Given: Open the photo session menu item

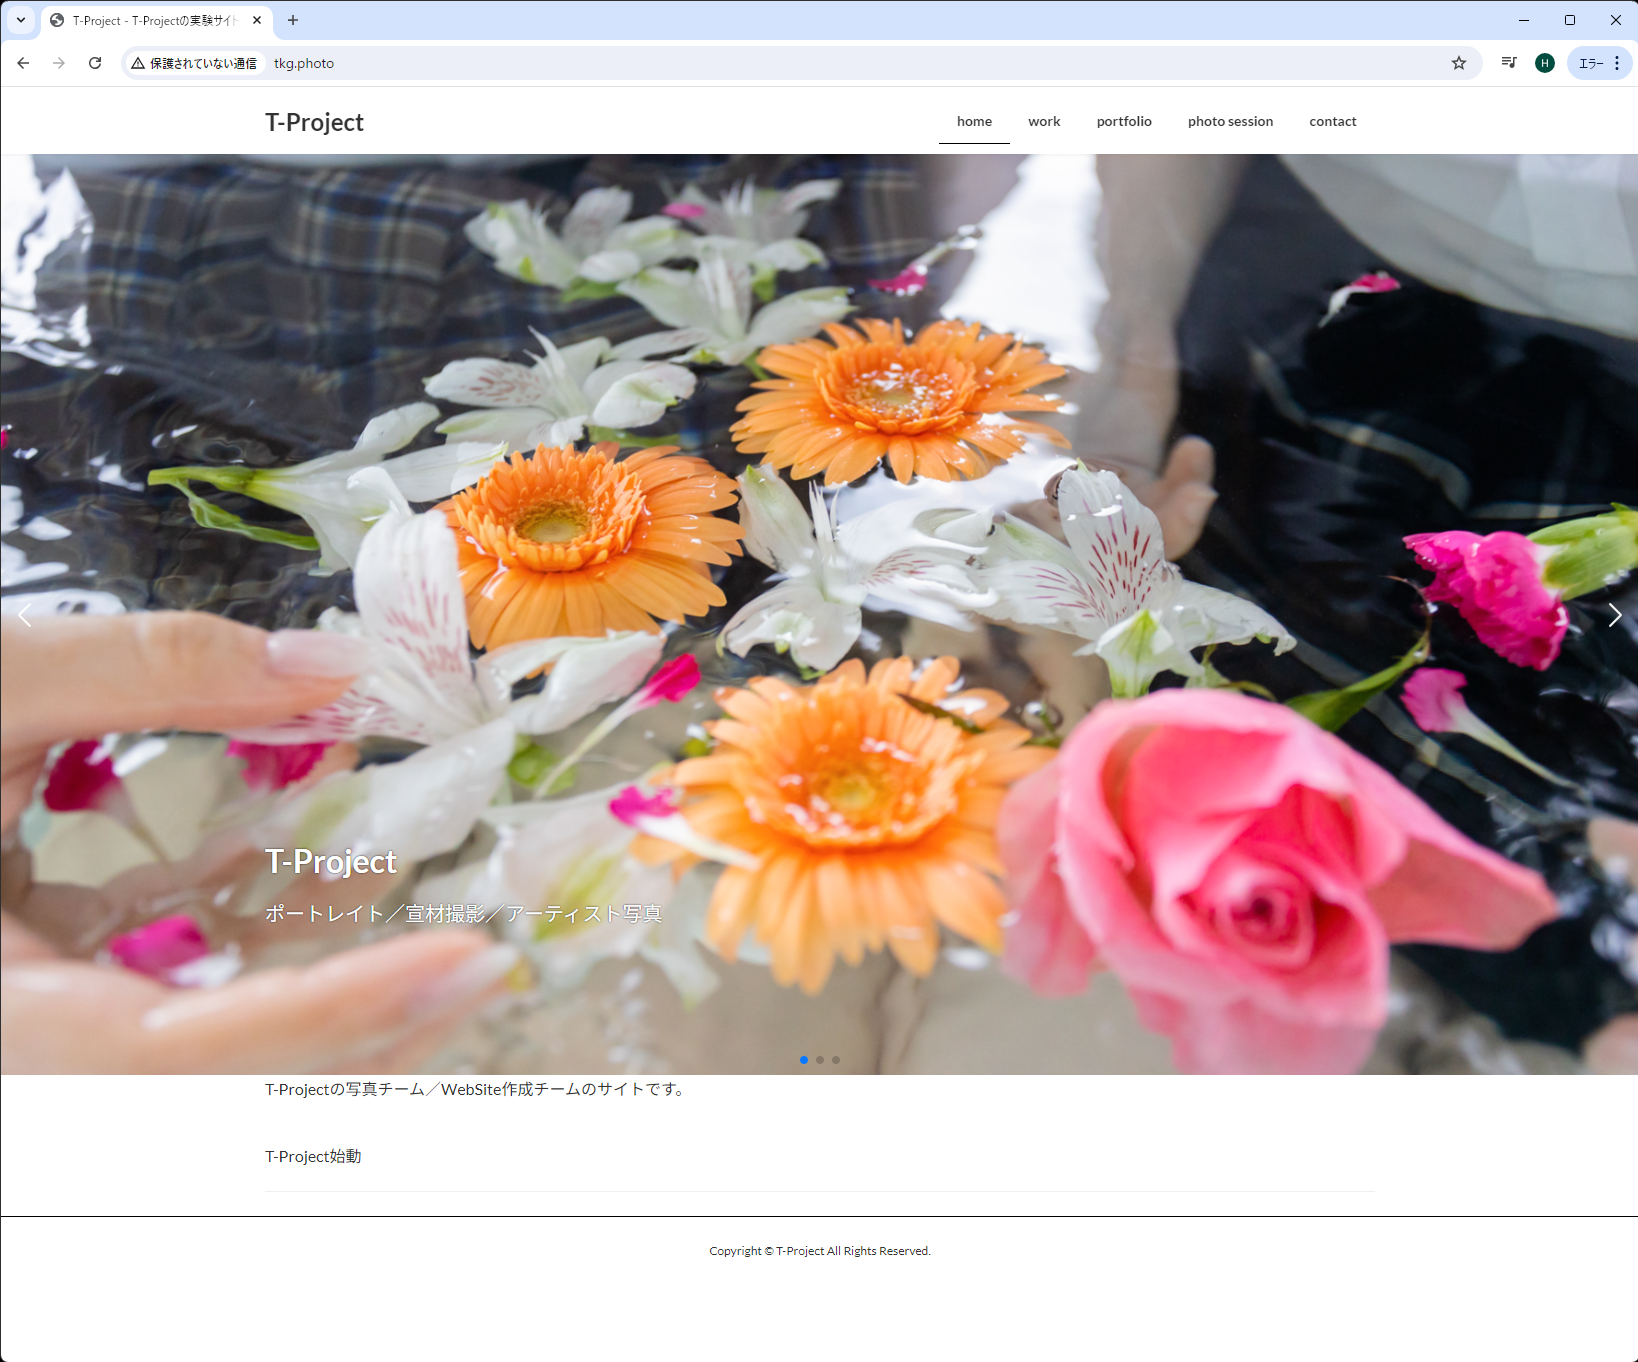Looking at the screenshot, I should click(1230, 121).
